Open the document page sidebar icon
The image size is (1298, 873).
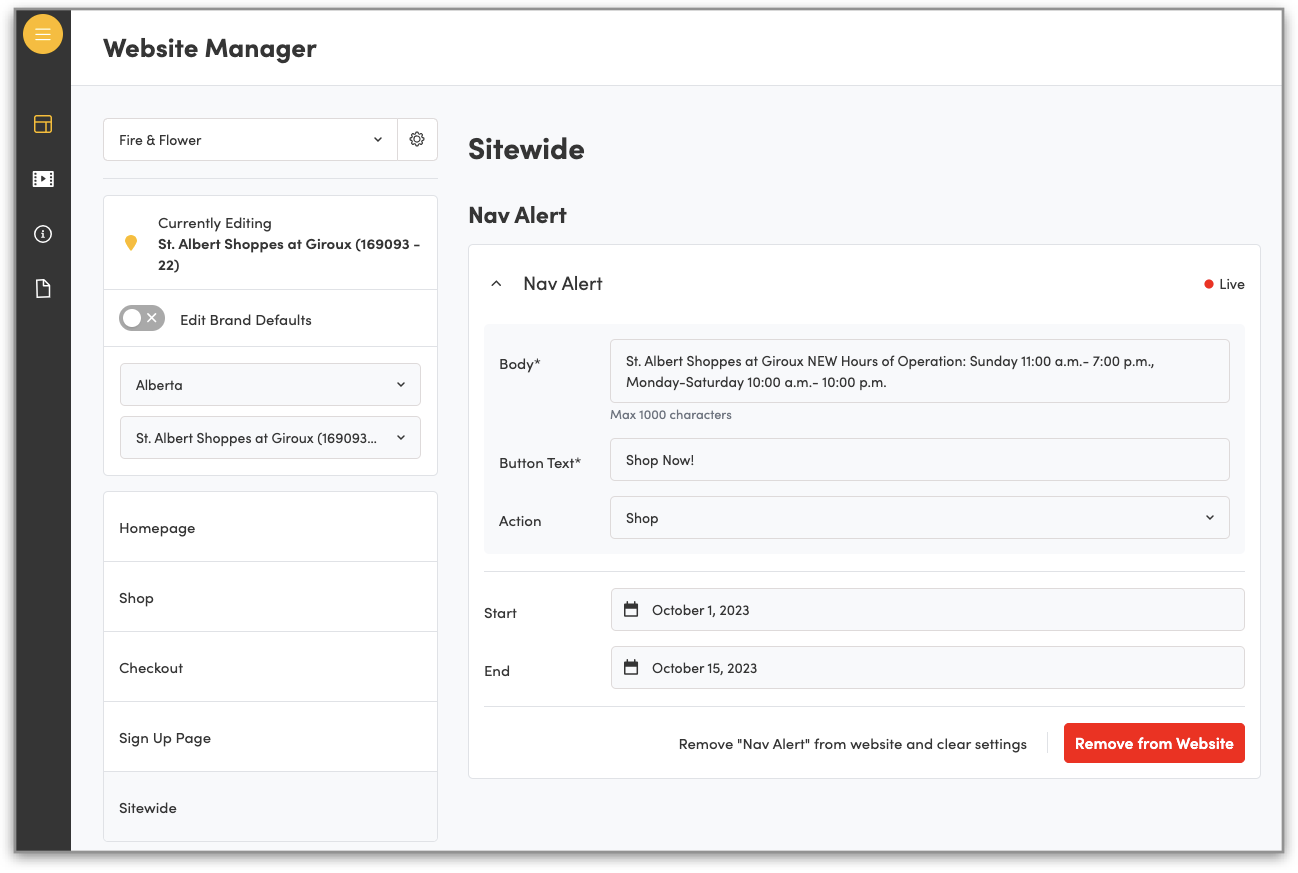point(43,289)
